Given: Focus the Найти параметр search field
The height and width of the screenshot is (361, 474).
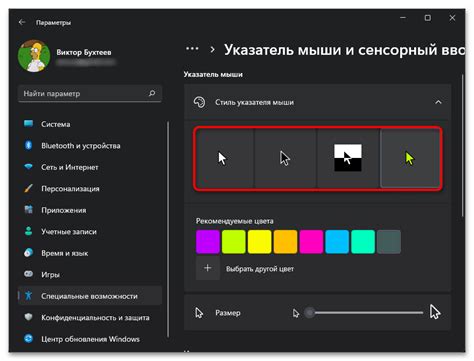Looking at the screenshot, I should point(90,94).
